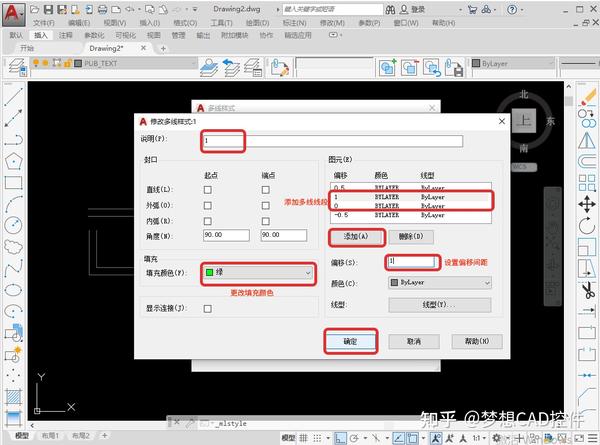Select the Spline tool
The width and height of the screenshot is (600, 445).
[x=13, y=268]
